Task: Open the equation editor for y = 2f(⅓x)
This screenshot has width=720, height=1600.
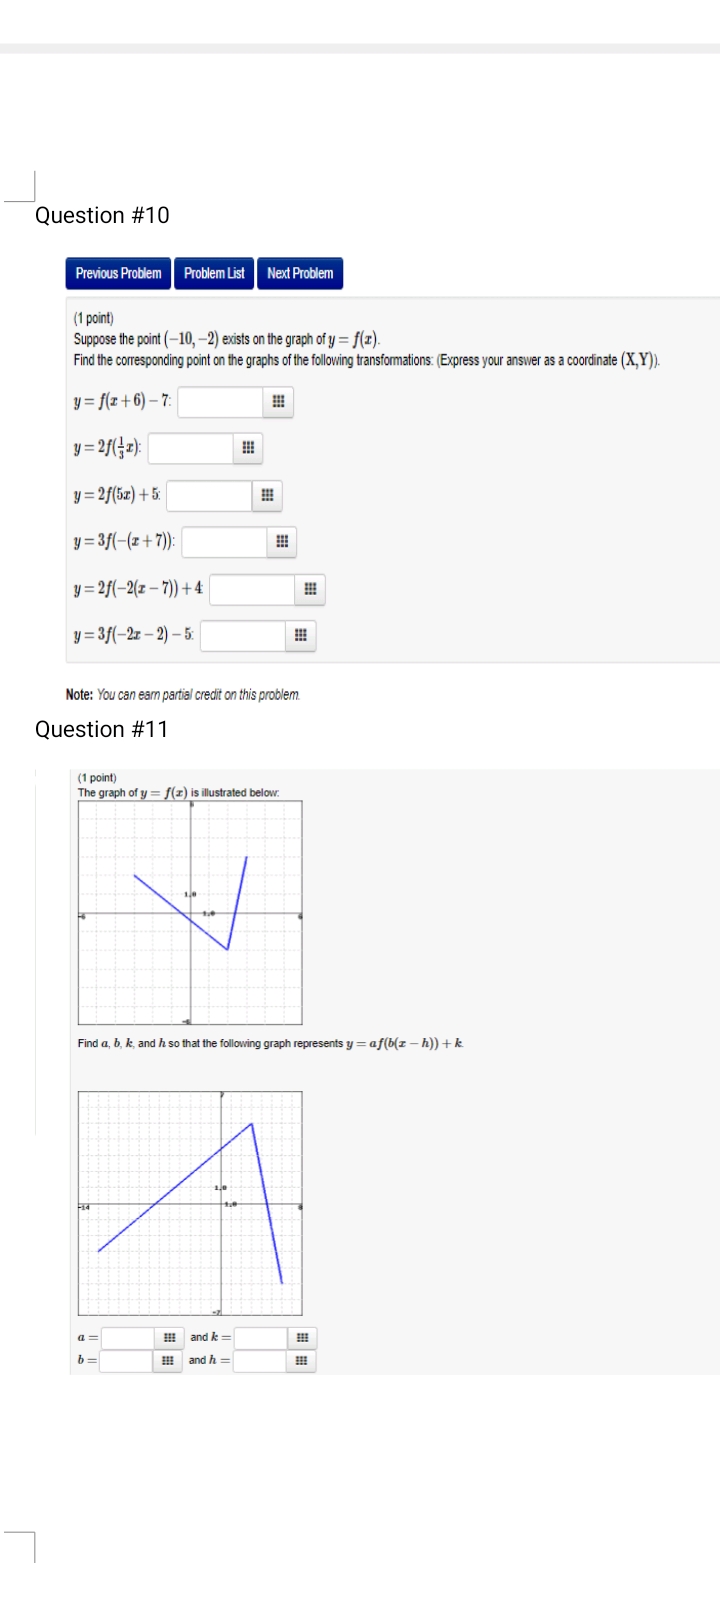Action: pyautogui.click(x=248, y=449)
